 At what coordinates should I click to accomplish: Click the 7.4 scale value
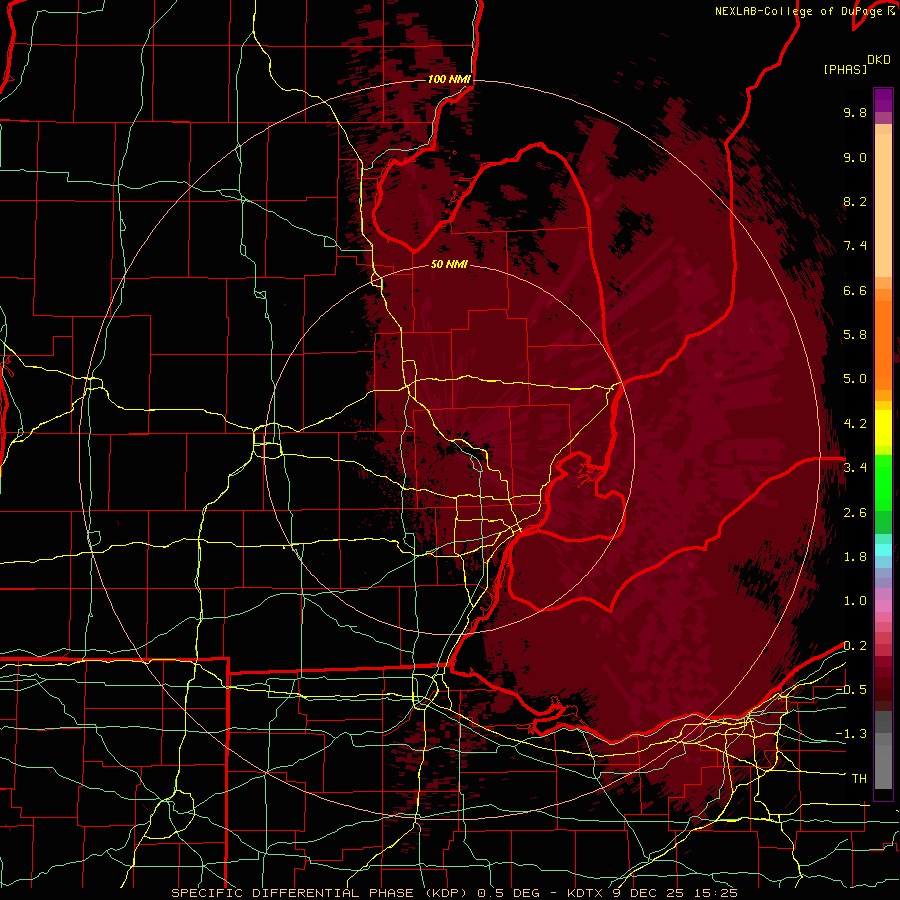pos(855,246)
